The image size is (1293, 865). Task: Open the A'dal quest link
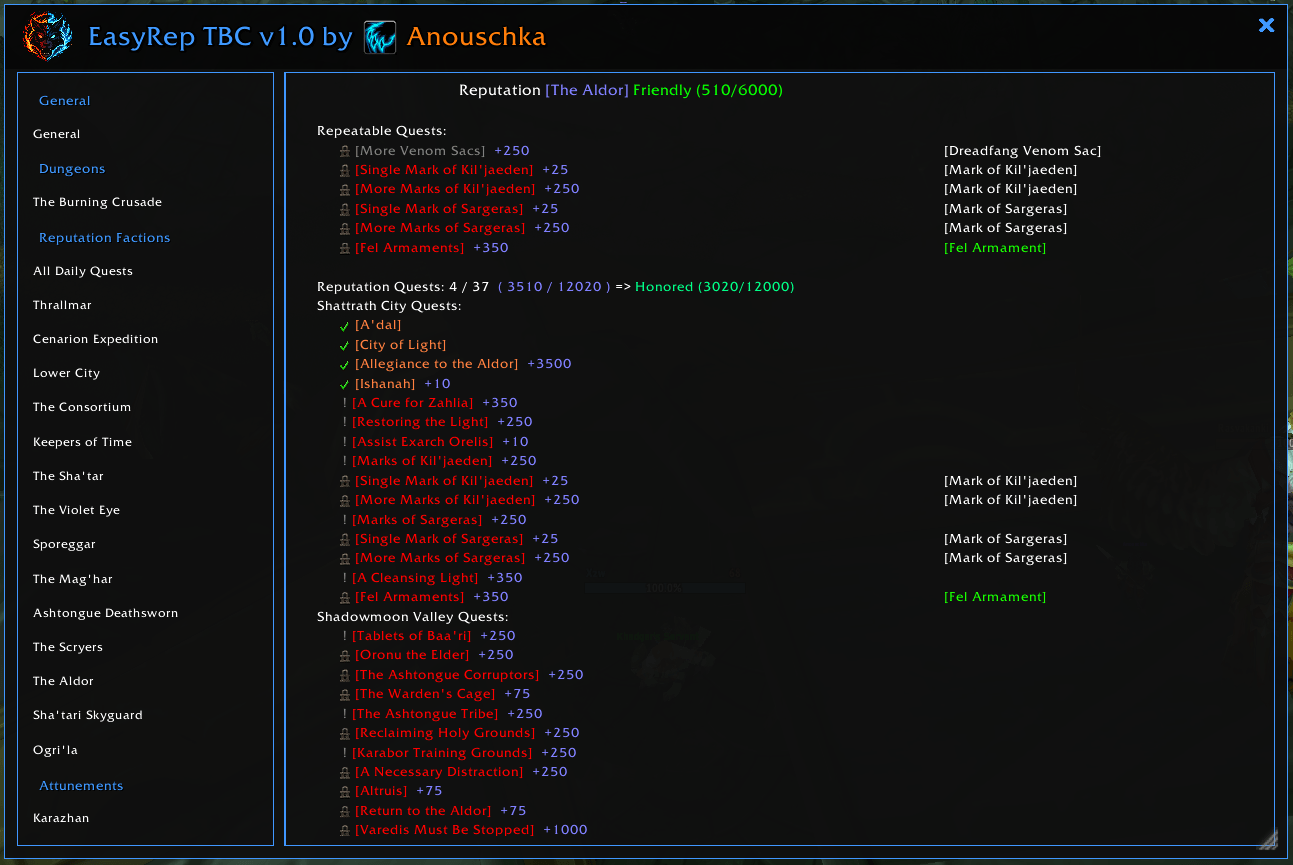coord(378,325)
